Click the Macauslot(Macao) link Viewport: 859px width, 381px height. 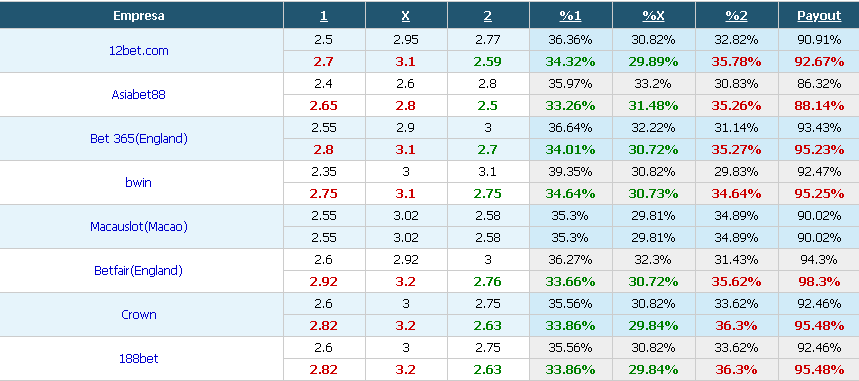pyautogui.click(x=139, y=226)
